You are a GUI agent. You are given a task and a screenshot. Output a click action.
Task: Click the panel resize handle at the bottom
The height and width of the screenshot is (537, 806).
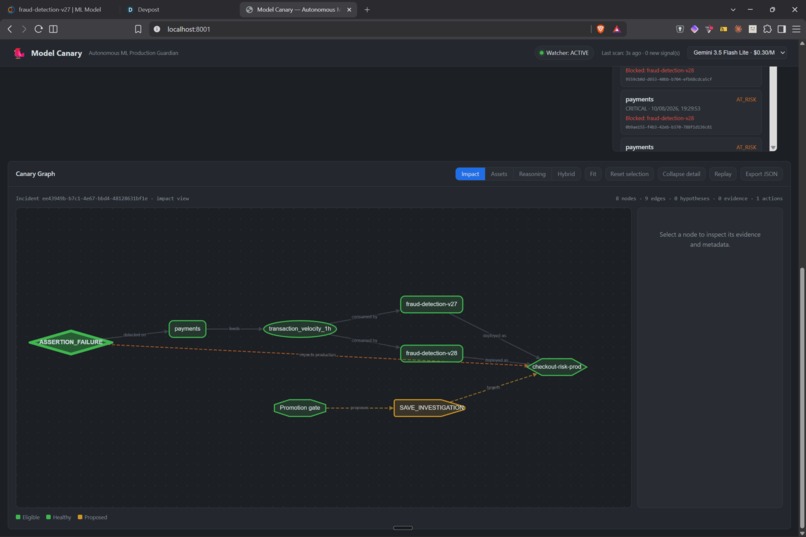(403, 528)
